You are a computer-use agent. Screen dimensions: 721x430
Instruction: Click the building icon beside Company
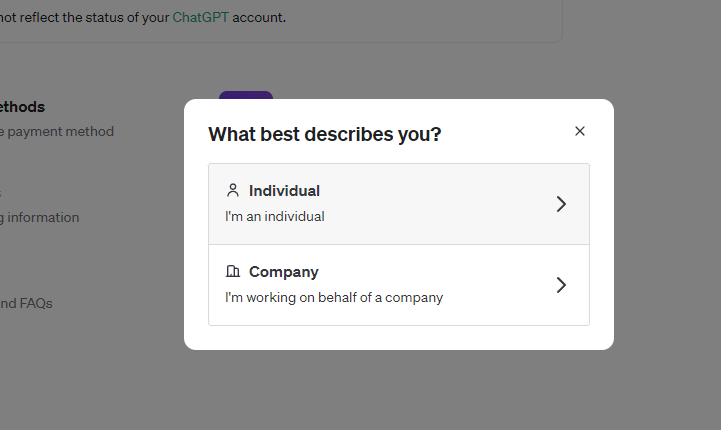click(233, 271)
